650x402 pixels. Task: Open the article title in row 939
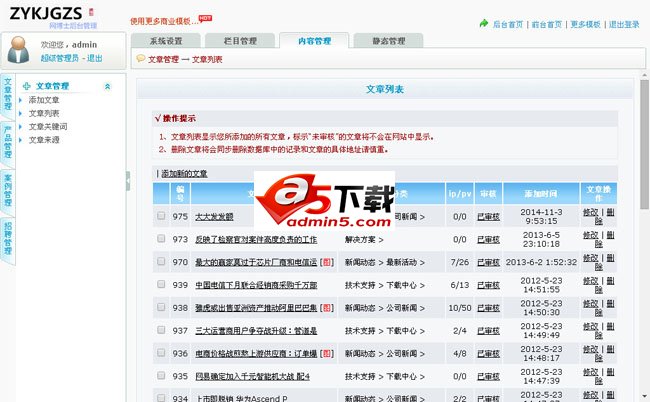click(256, 285)
